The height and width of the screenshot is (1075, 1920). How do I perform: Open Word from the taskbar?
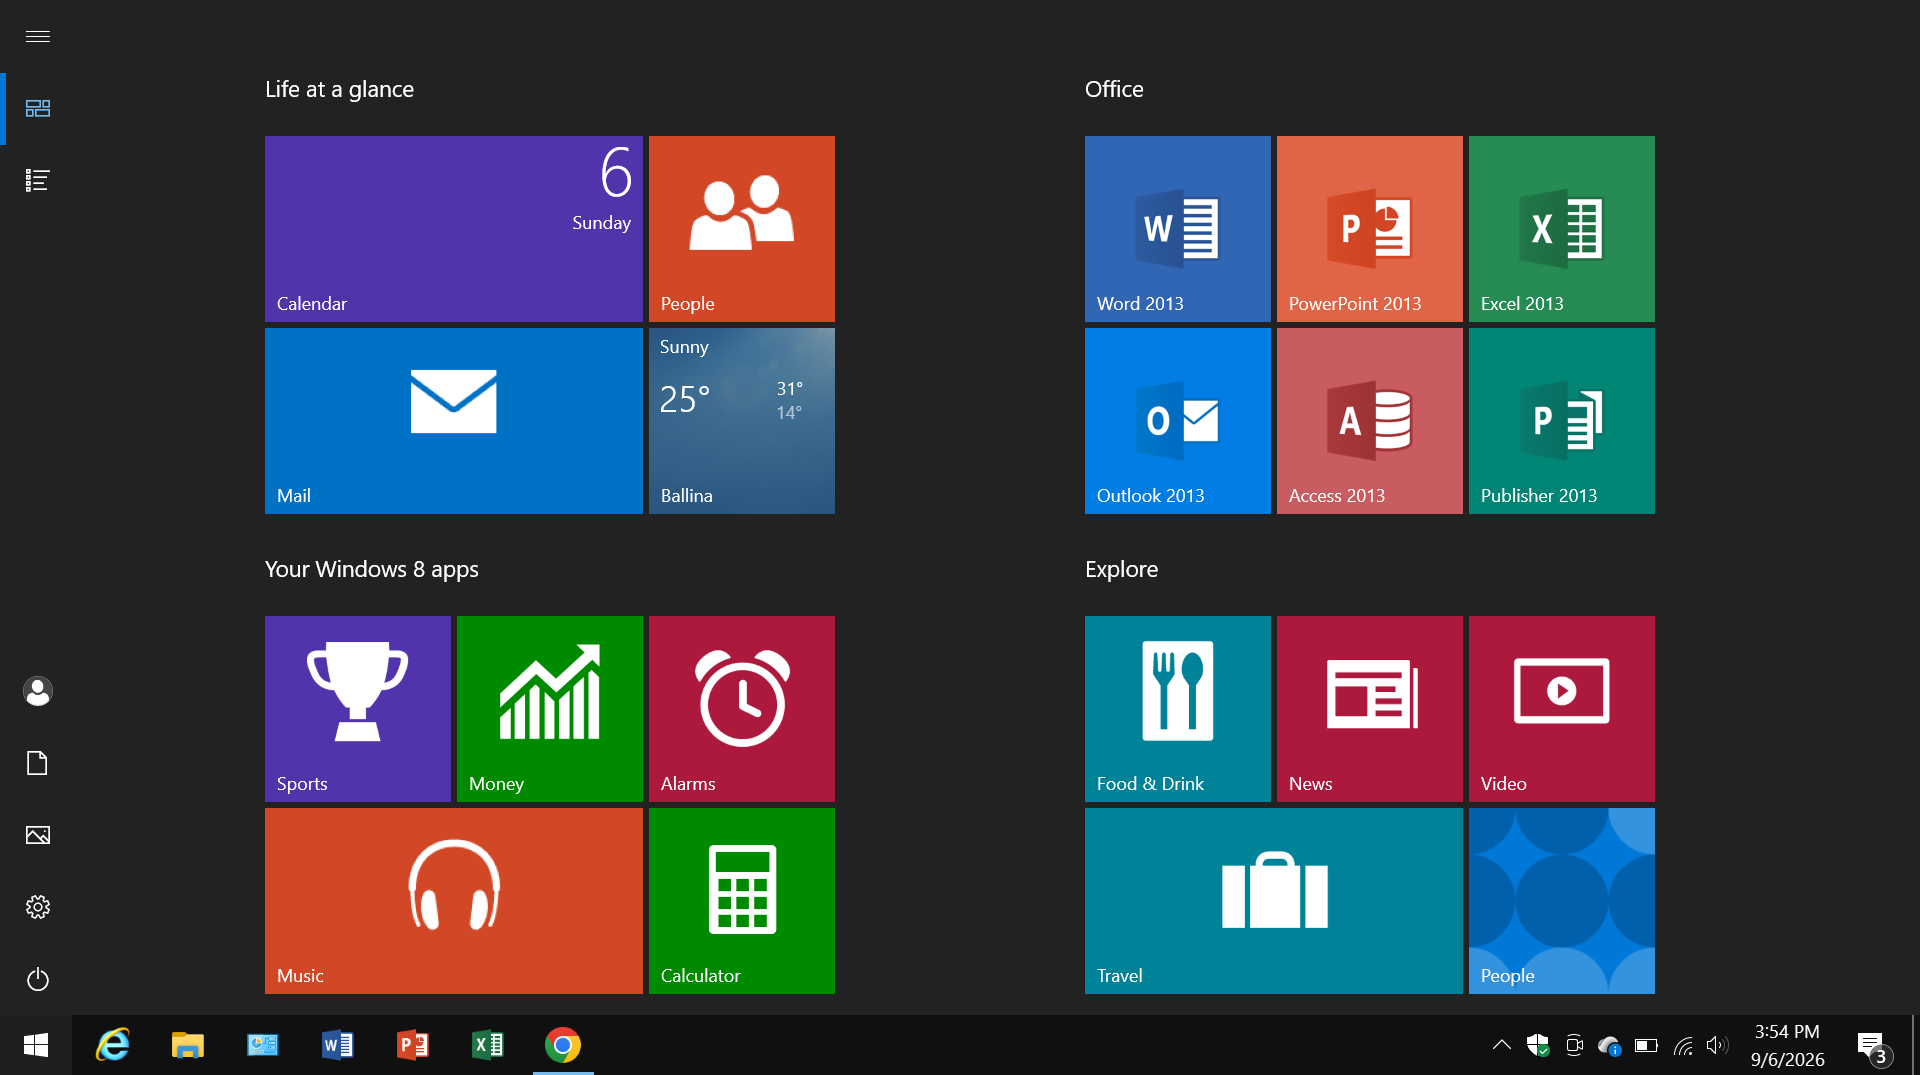coord(338,1045)
